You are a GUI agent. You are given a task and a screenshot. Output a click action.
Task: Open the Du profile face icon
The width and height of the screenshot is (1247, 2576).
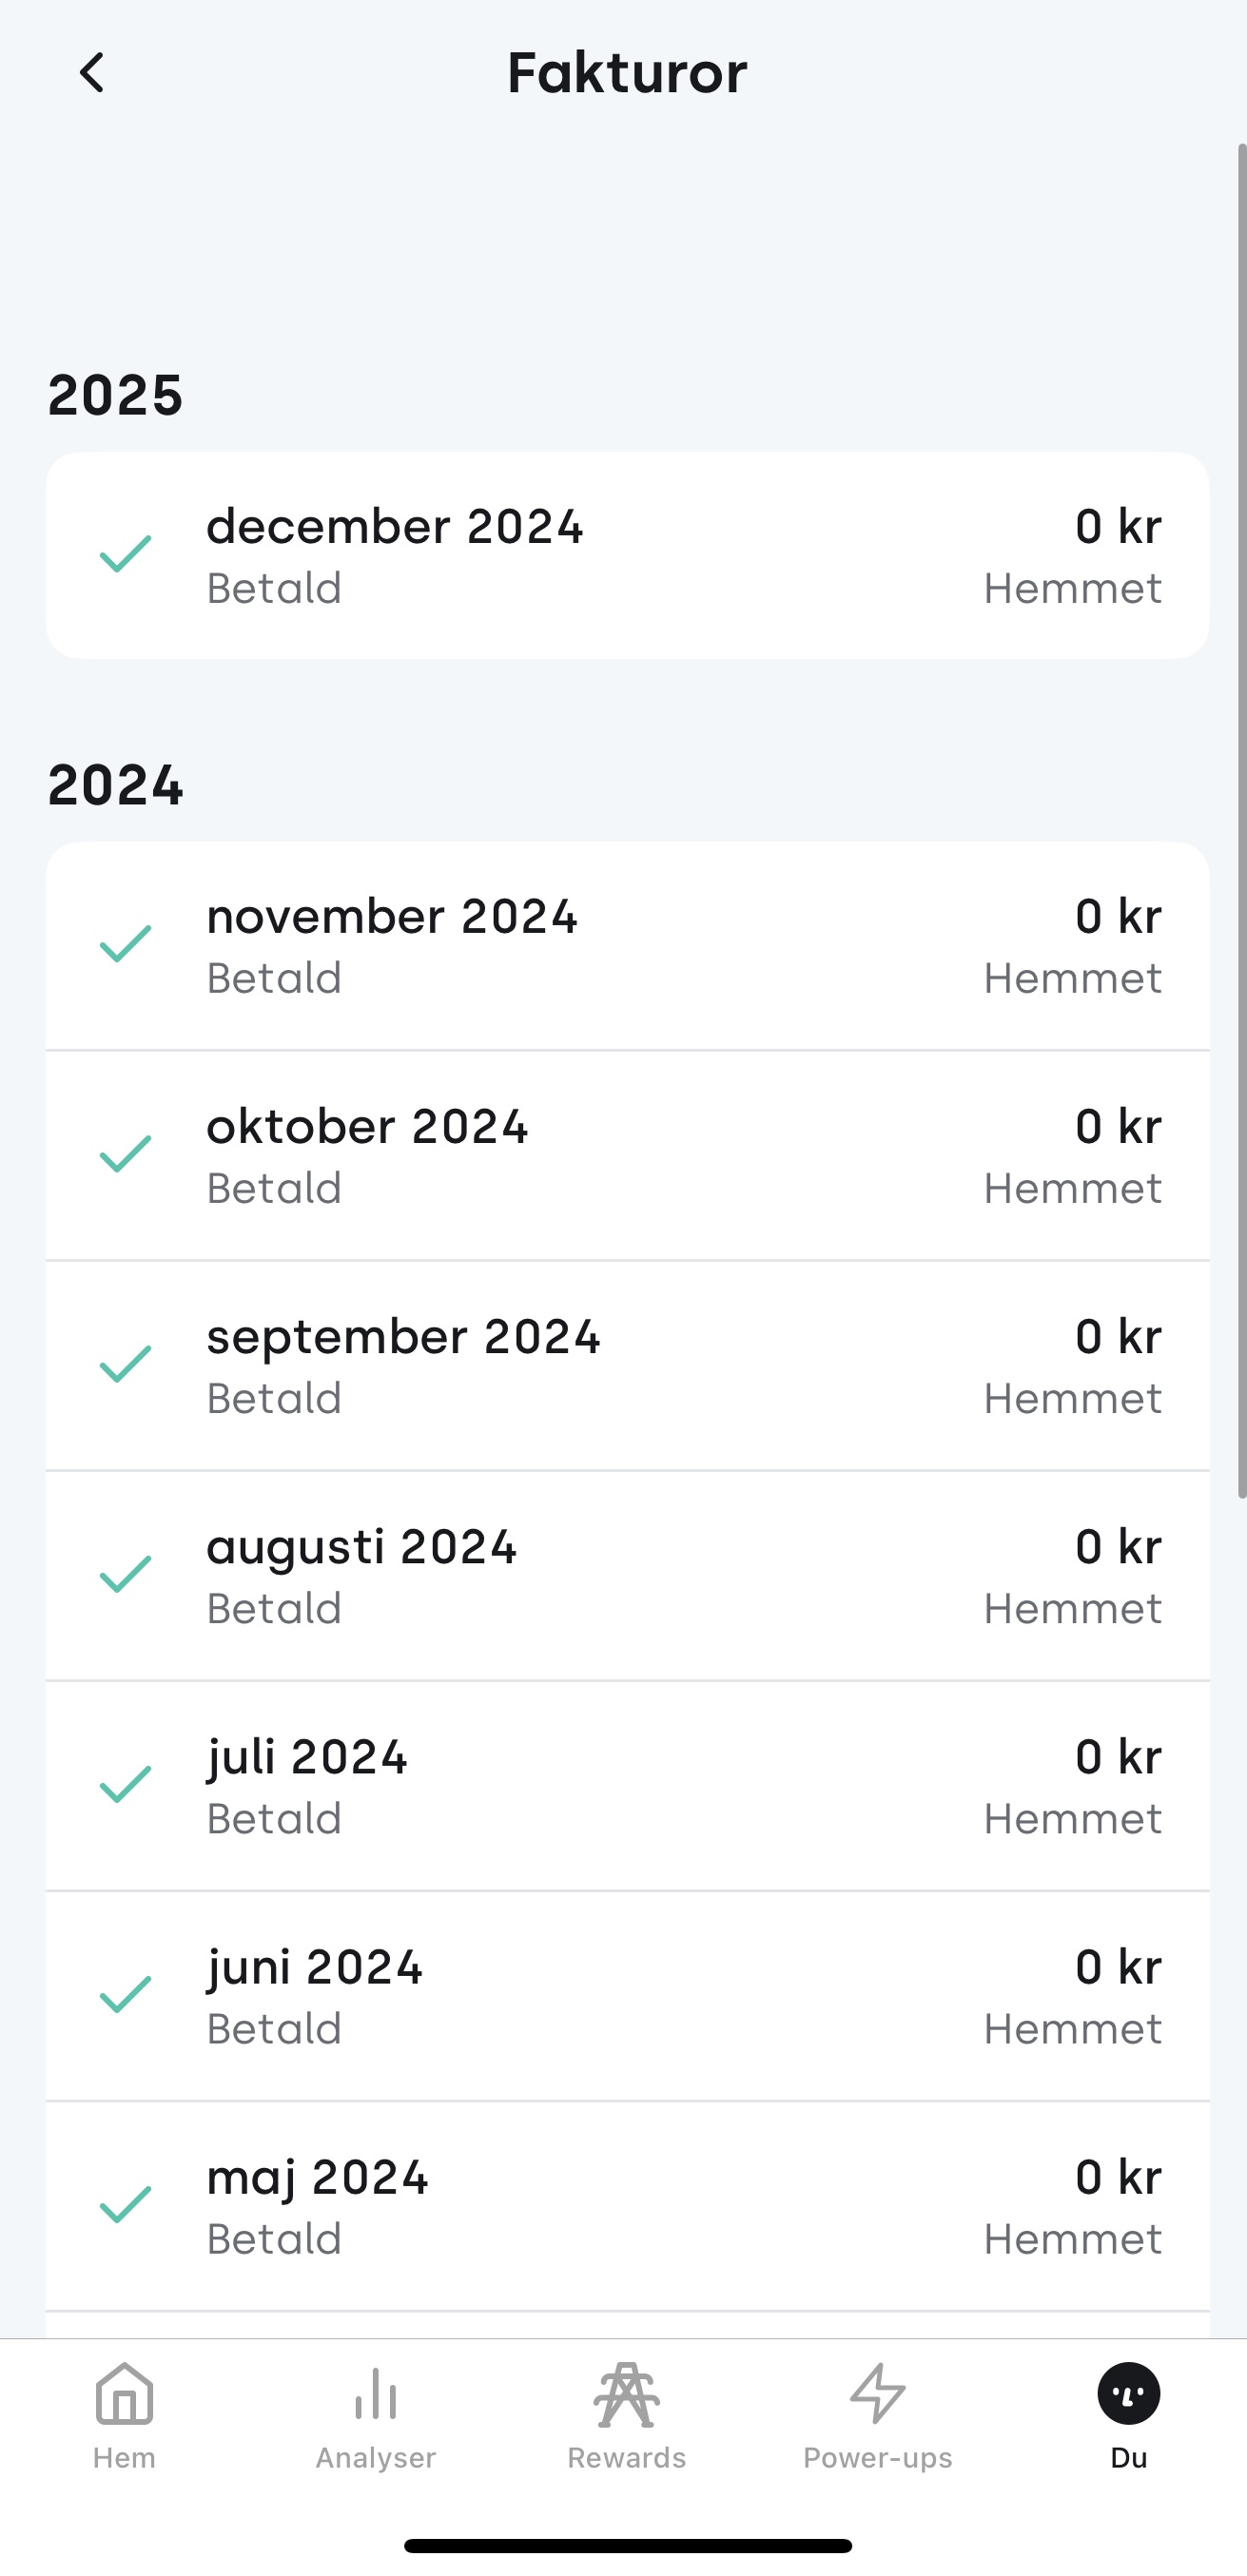(x=1129, y=2394)
